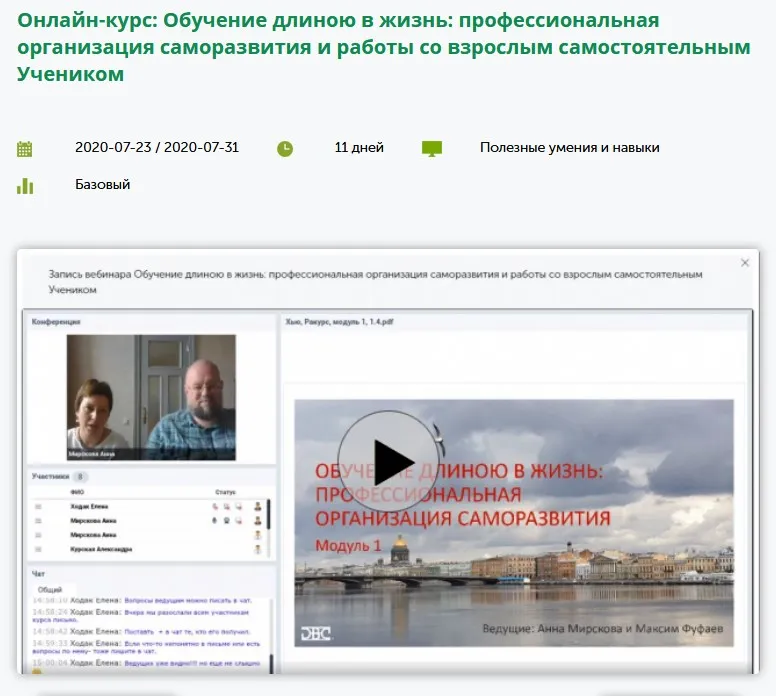
Task: Click the bar chart level icon
Action: pos(25,186)
